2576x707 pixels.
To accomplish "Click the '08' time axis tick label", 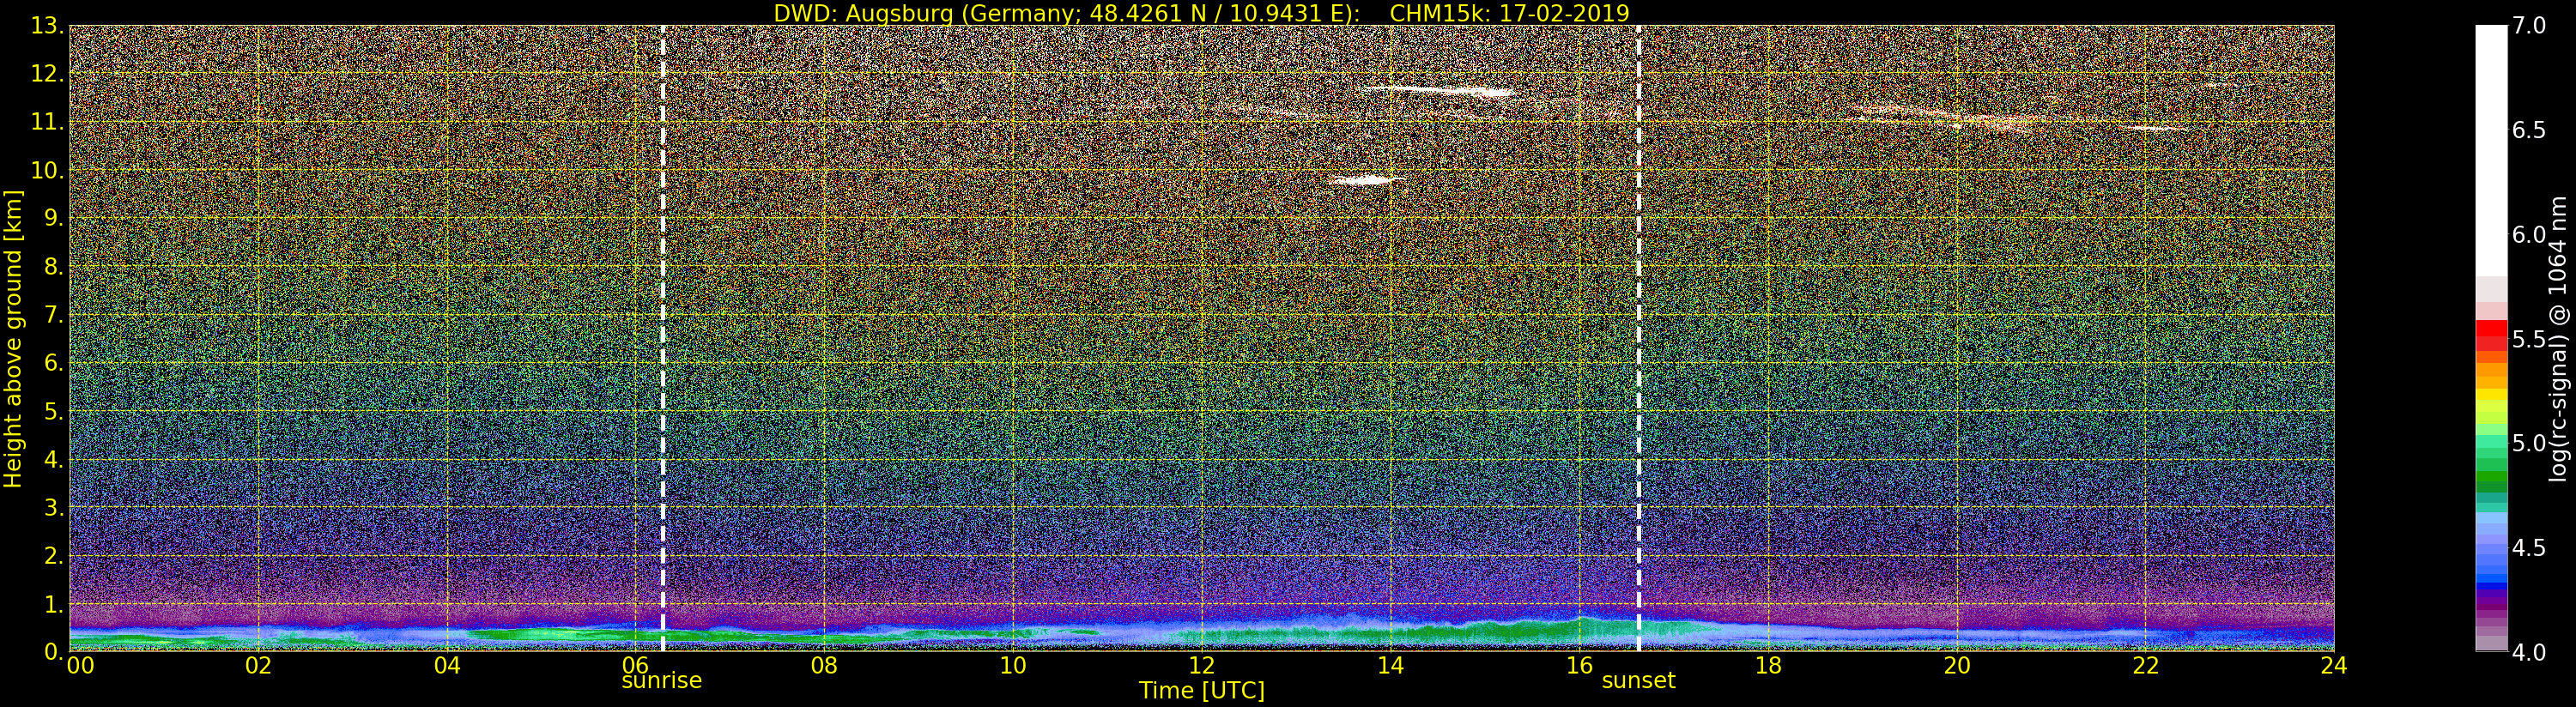I will [x=824, y=666].
